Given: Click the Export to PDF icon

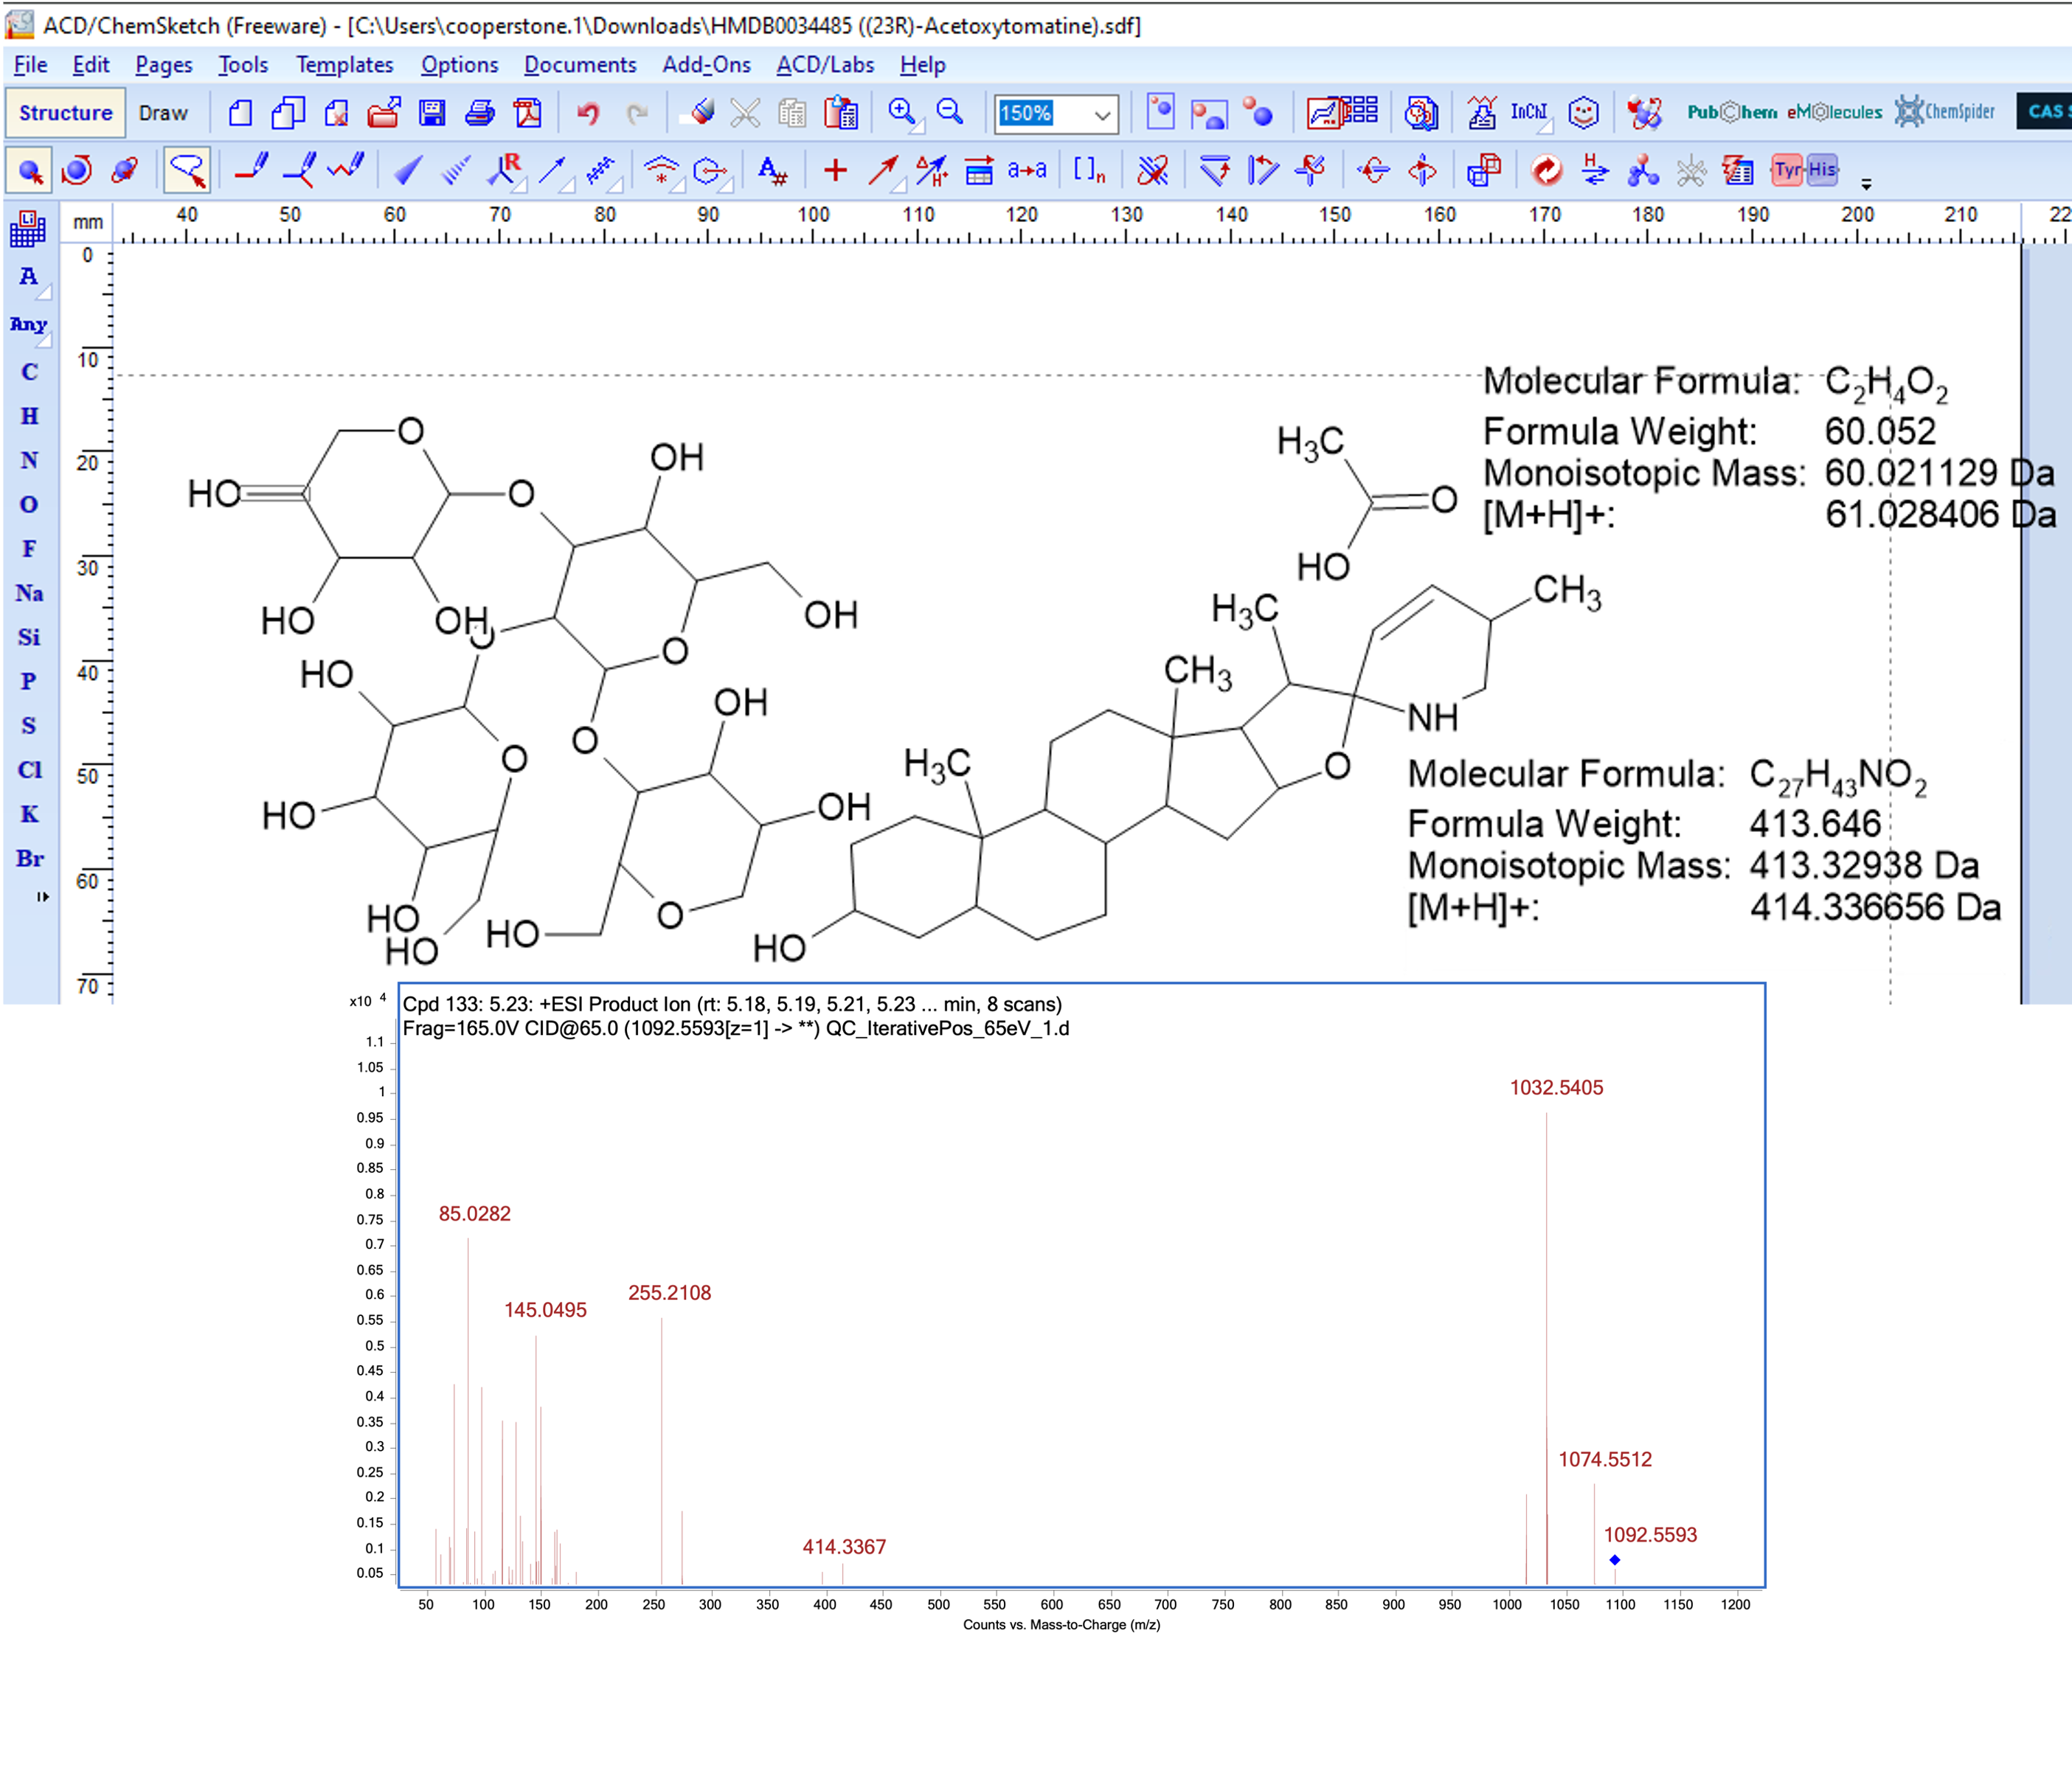Looking at the screenshot, I should 528,113.
